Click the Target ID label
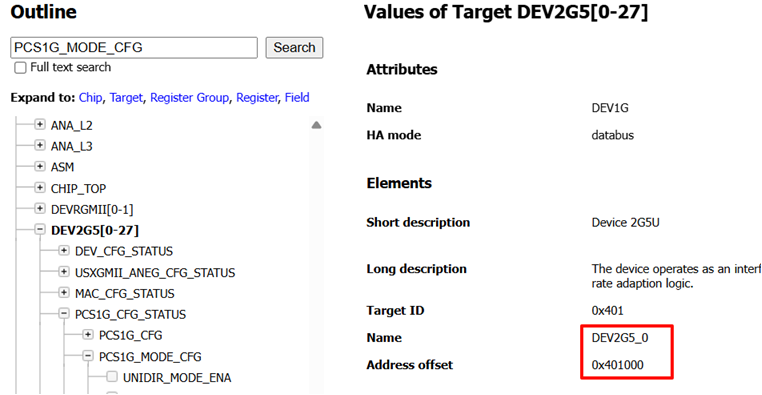 tap(395, 310)
